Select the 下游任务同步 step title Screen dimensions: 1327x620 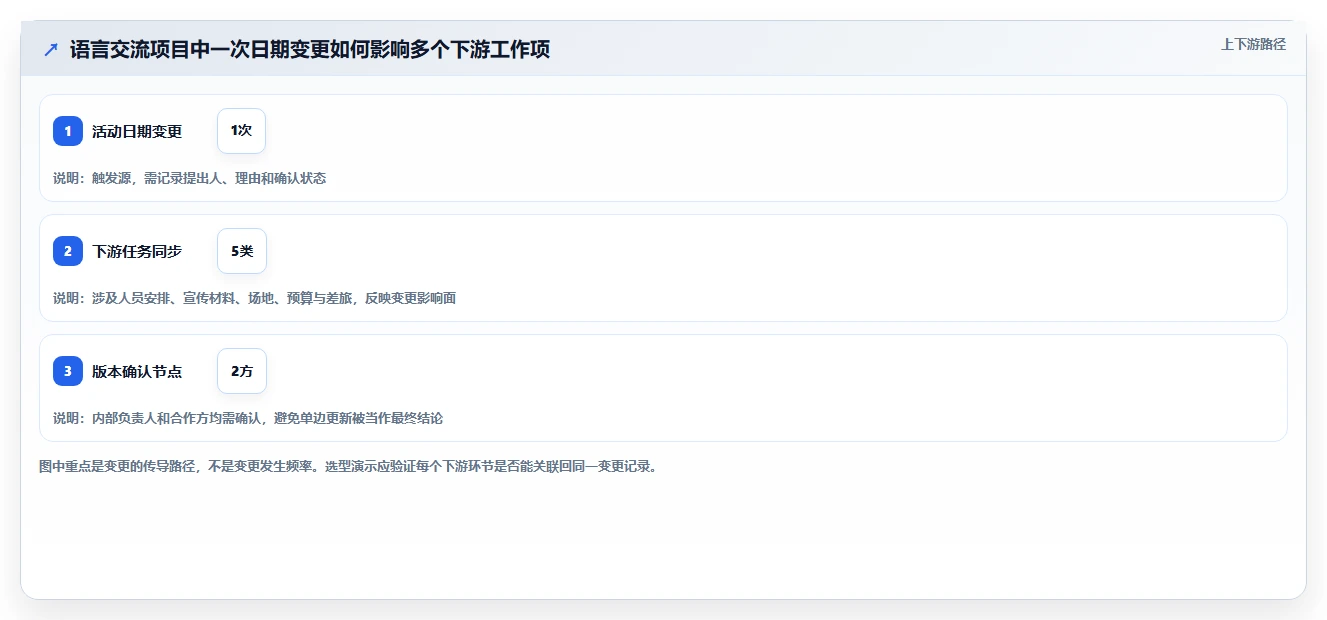click(137, 251)
